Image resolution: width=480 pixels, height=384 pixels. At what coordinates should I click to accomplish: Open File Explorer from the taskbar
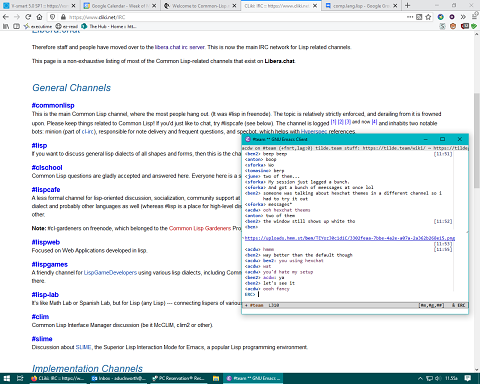[x=216, y=378]
